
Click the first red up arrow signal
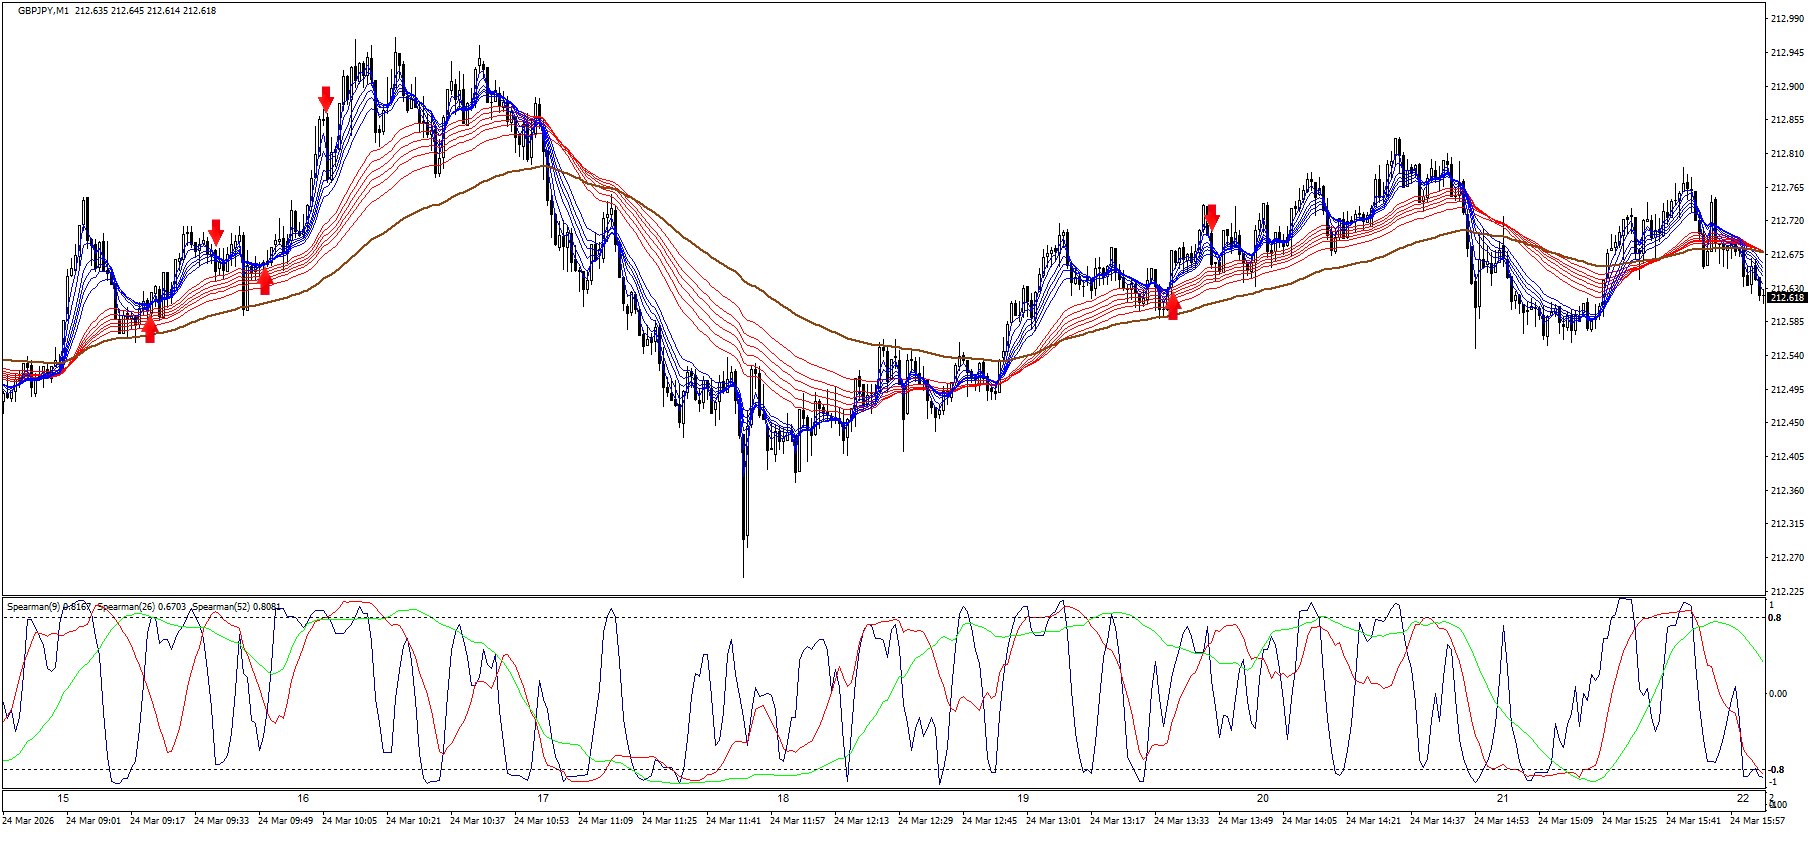pyautogui.click(x=150, y=329)
